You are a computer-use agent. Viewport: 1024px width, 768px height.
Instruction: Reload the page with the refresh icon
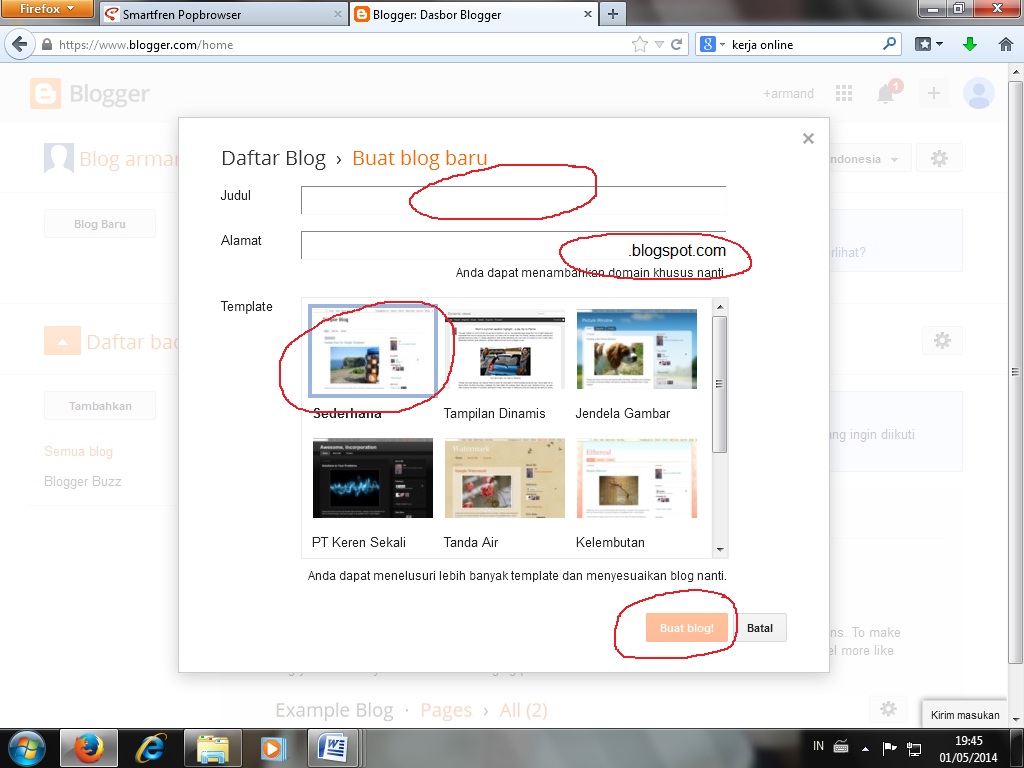pyautogui.click(x=677, y=44)
